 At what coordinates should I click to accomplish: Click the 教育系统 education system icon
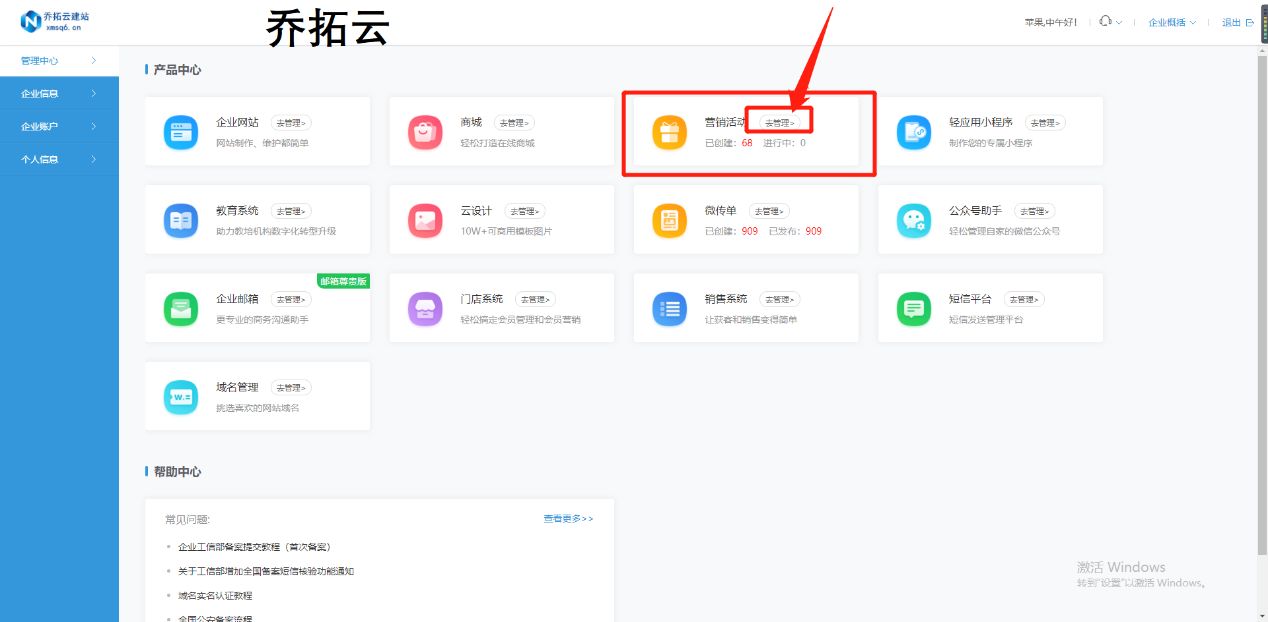click(x=181, y=219)
